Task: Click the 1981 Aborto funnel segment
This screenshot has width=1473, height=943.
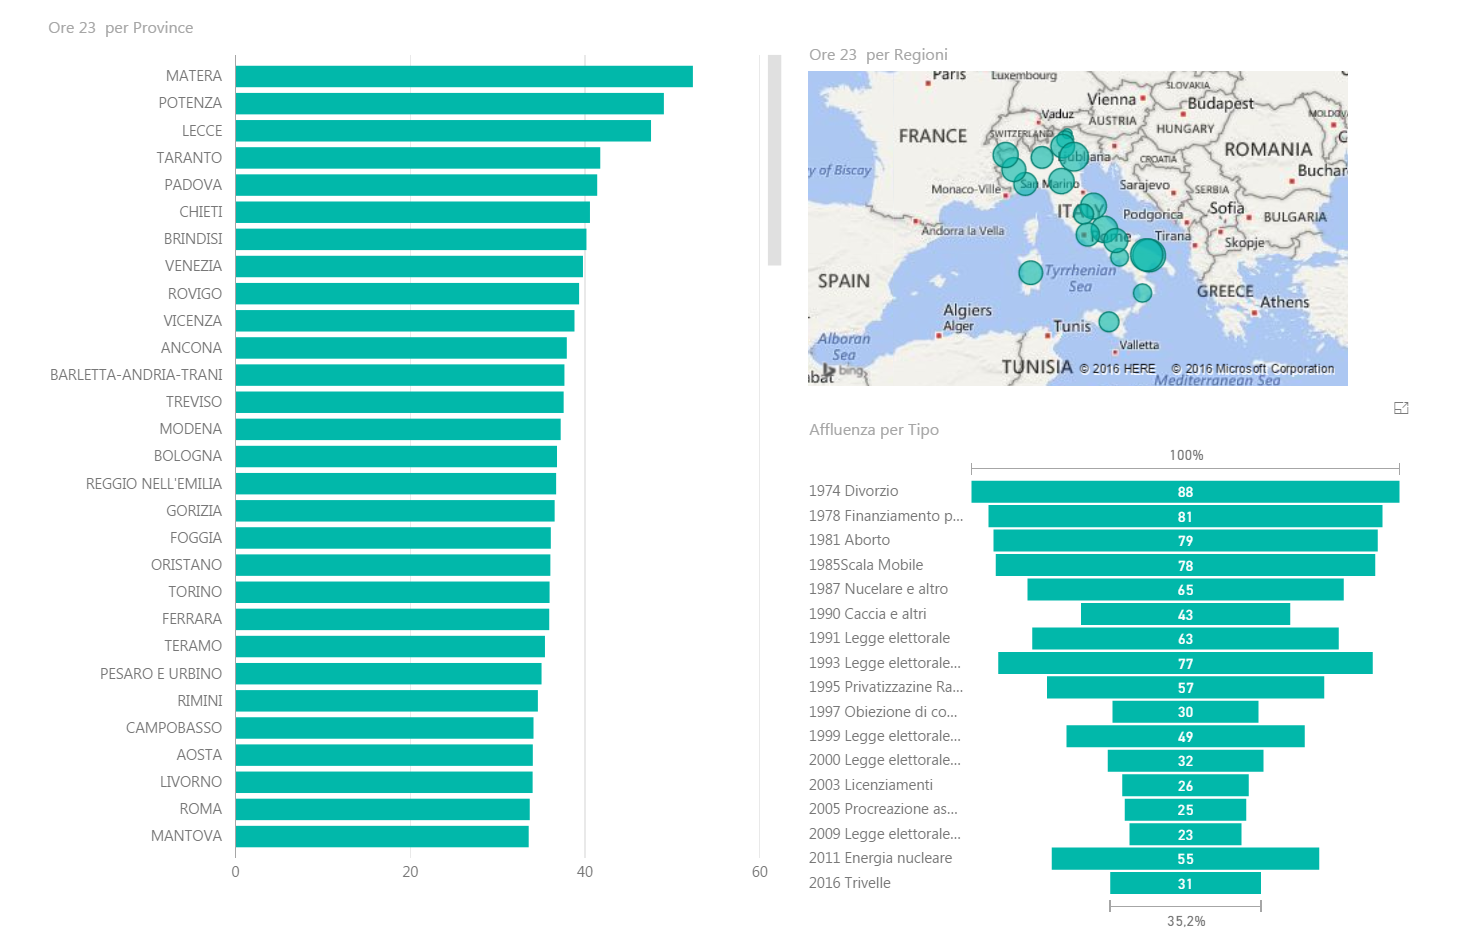Action: click(1184, 541)
